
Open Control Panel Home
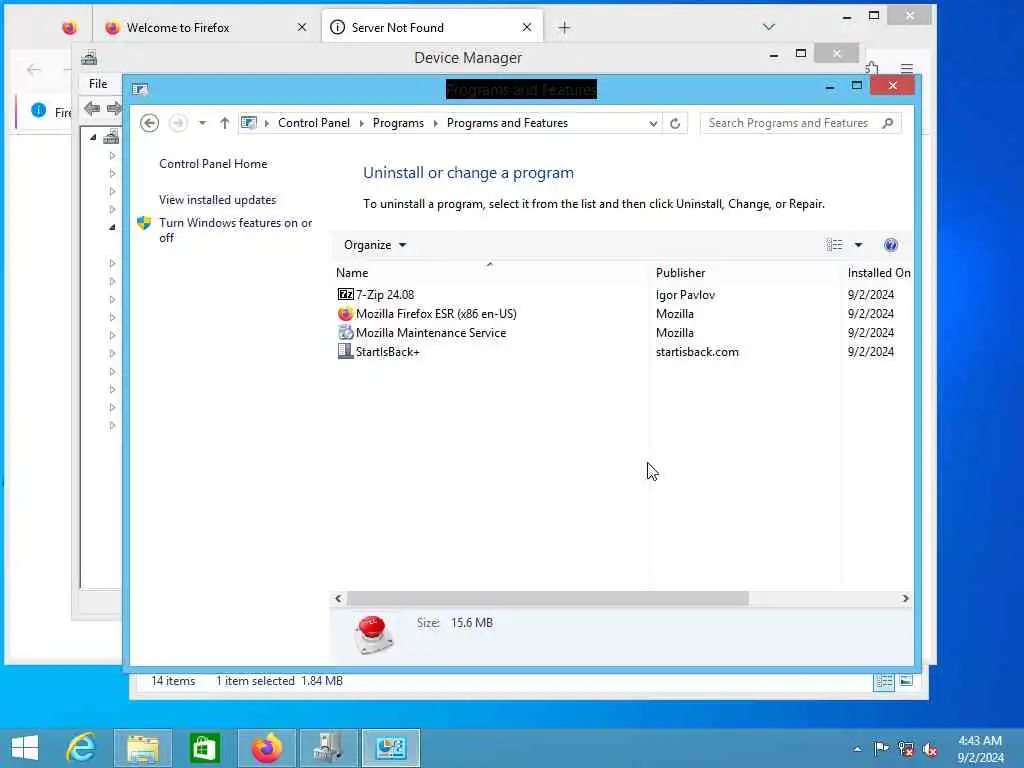coord(213,164)
